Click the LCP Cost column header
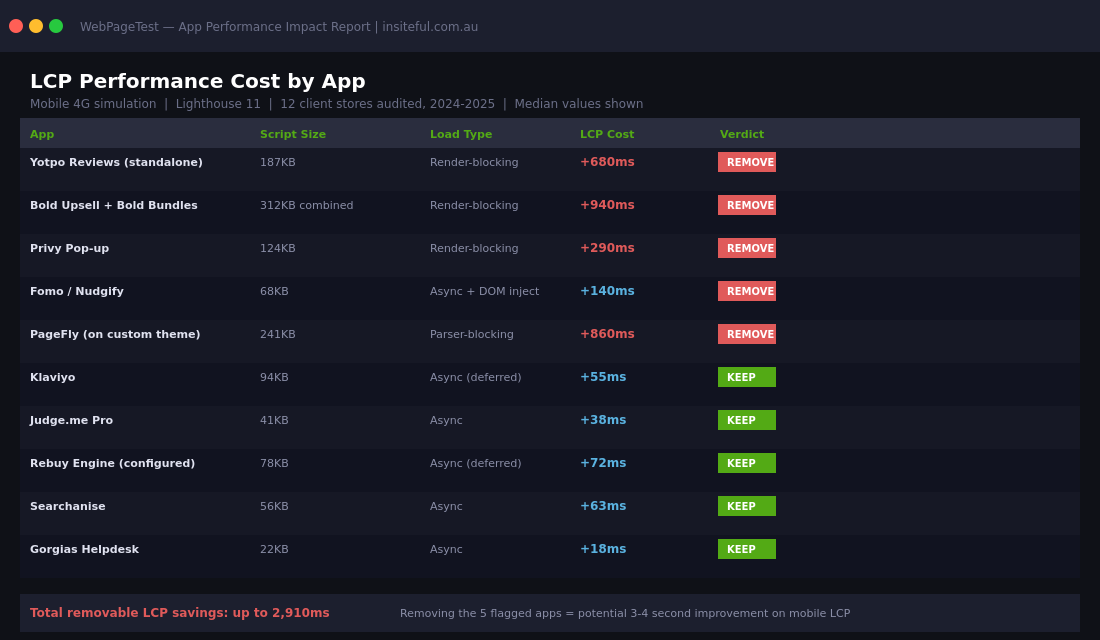Screen dimensions: 1100x640 (607, 134)
